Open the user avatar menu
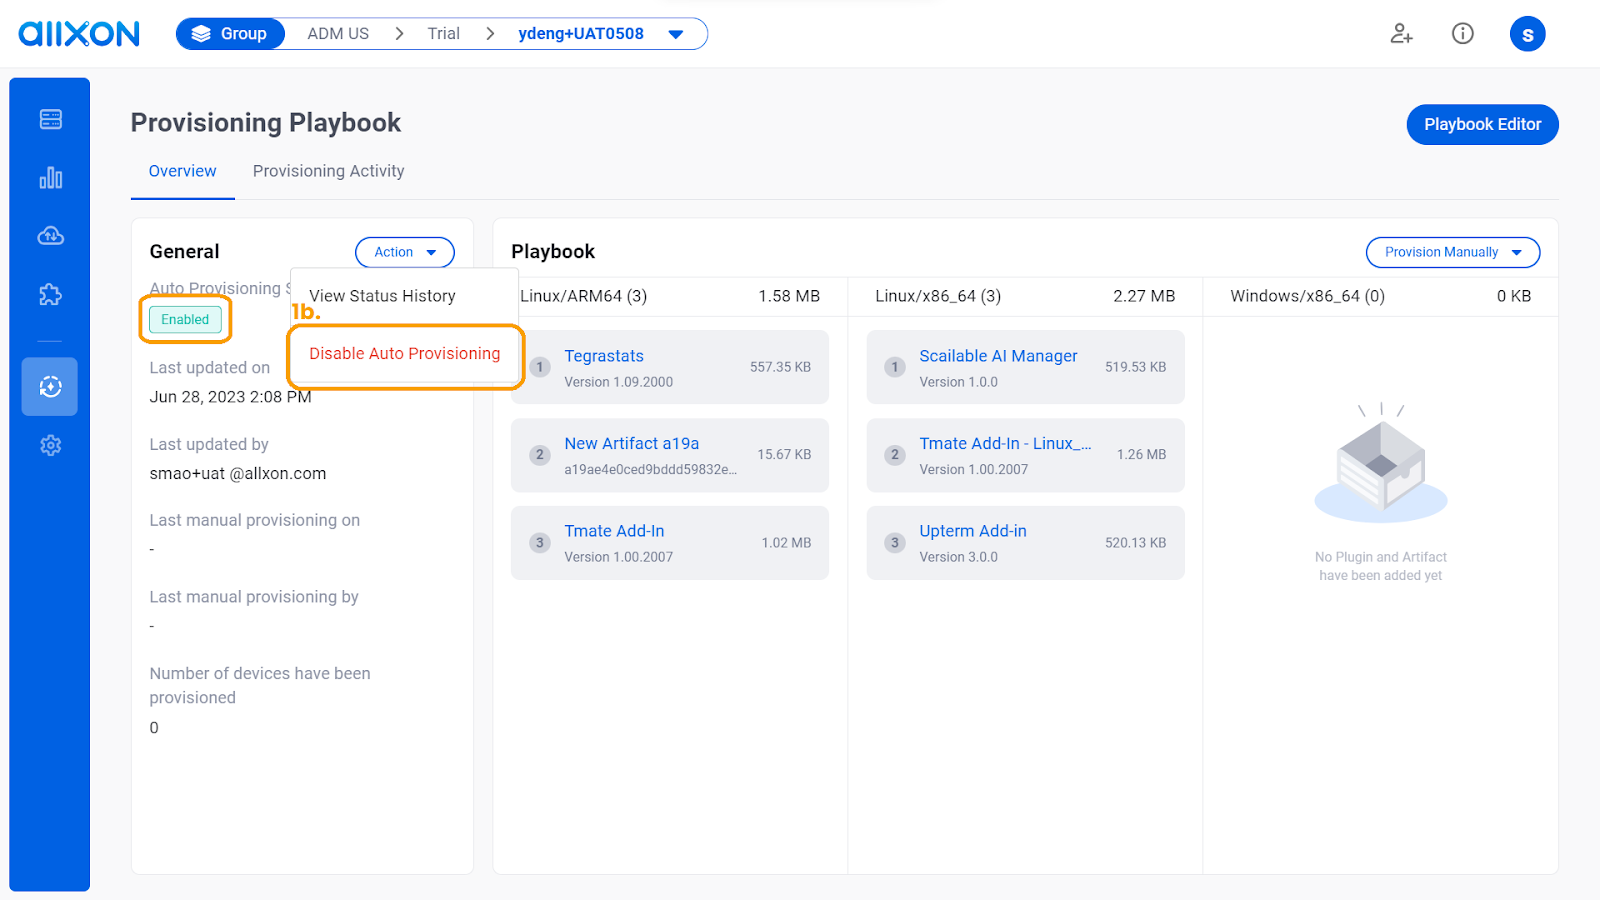1600x900 pixels. tap(1527, 34)
